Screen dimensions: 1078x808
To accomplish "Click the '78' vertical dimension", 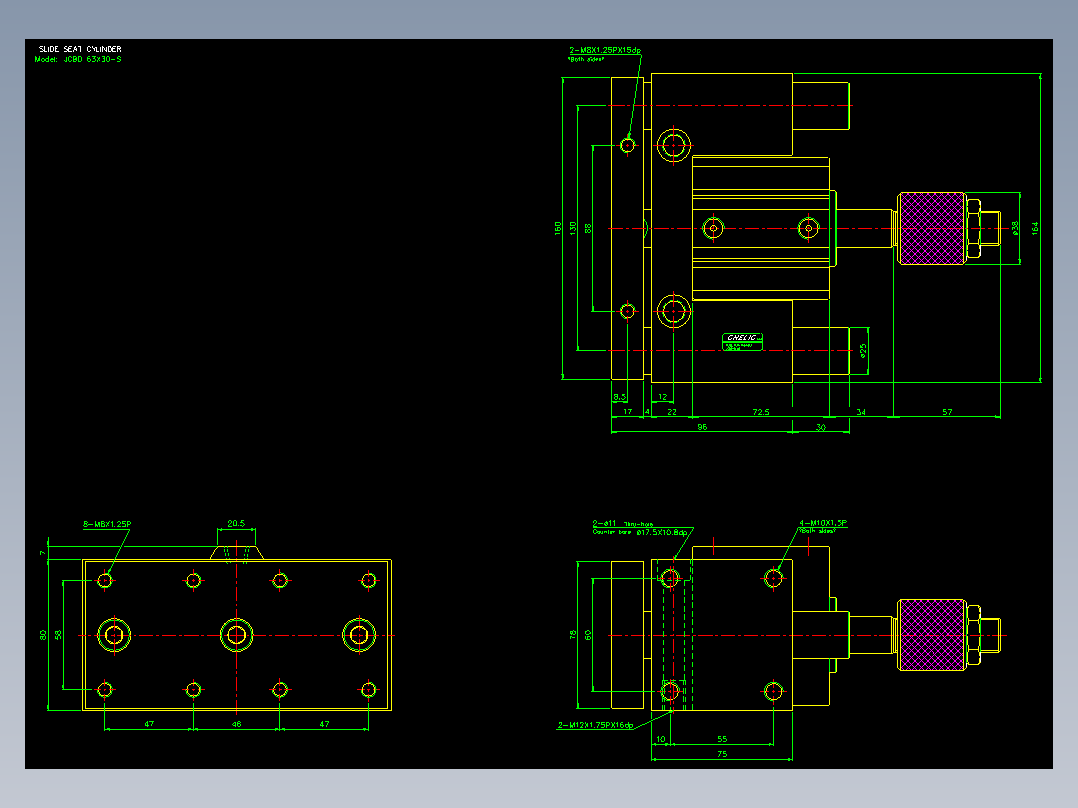I will click(573, 635).
